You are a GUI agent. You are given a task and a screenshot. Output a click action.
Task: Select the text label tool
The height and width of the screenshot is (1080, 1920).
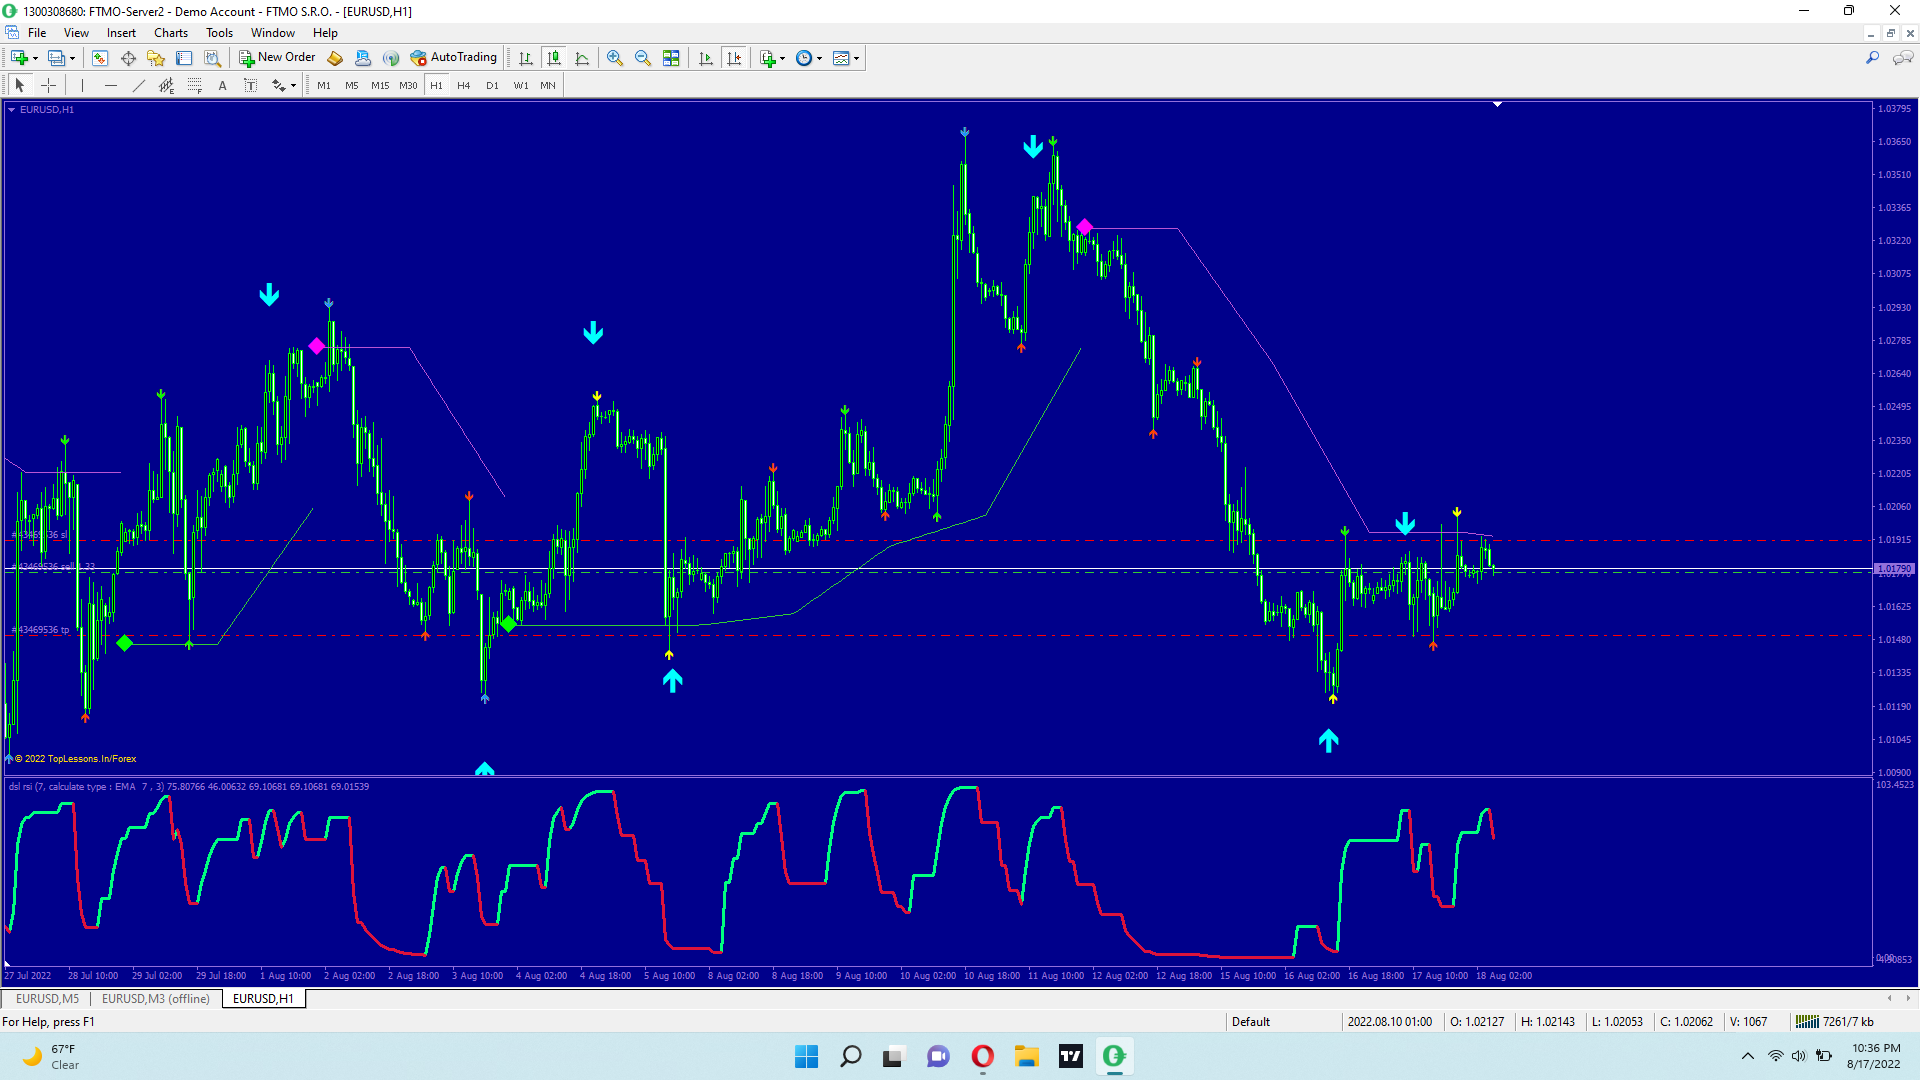pos(251,86)
